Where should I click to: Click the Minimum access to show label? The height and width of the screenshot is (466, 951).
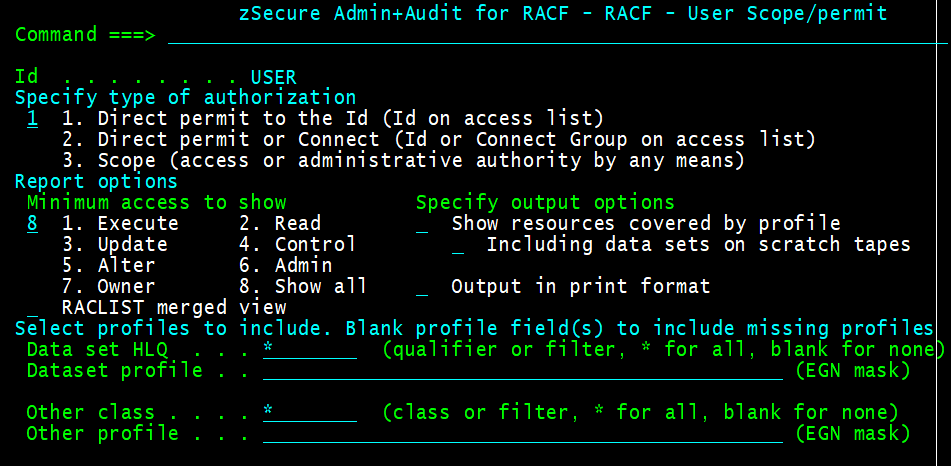pyautogui.click(x=156, y=203)
